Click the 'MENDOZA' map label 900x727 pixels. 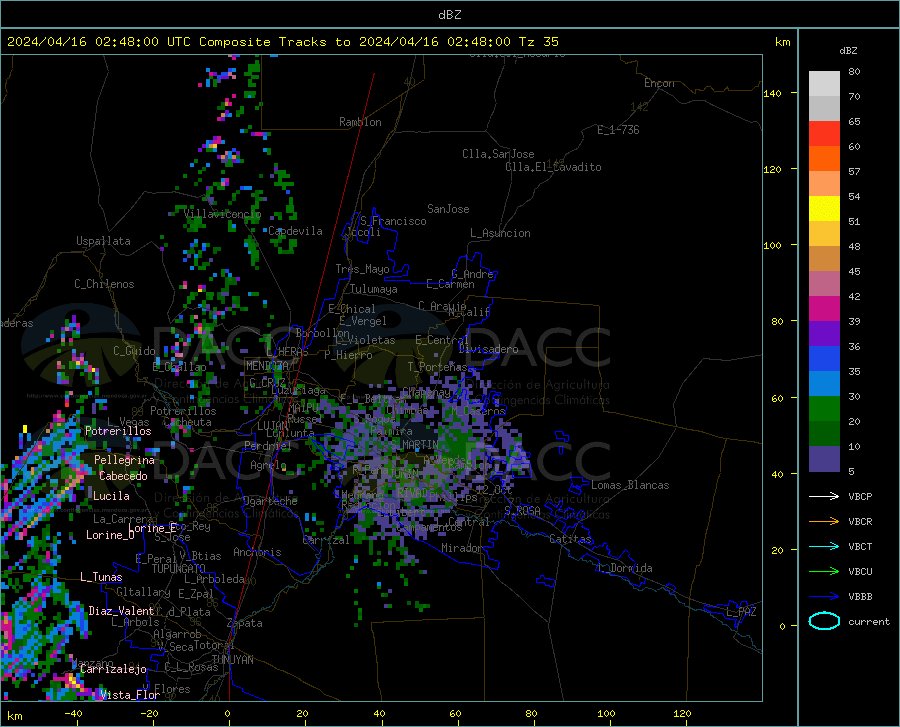coord(267,366)
